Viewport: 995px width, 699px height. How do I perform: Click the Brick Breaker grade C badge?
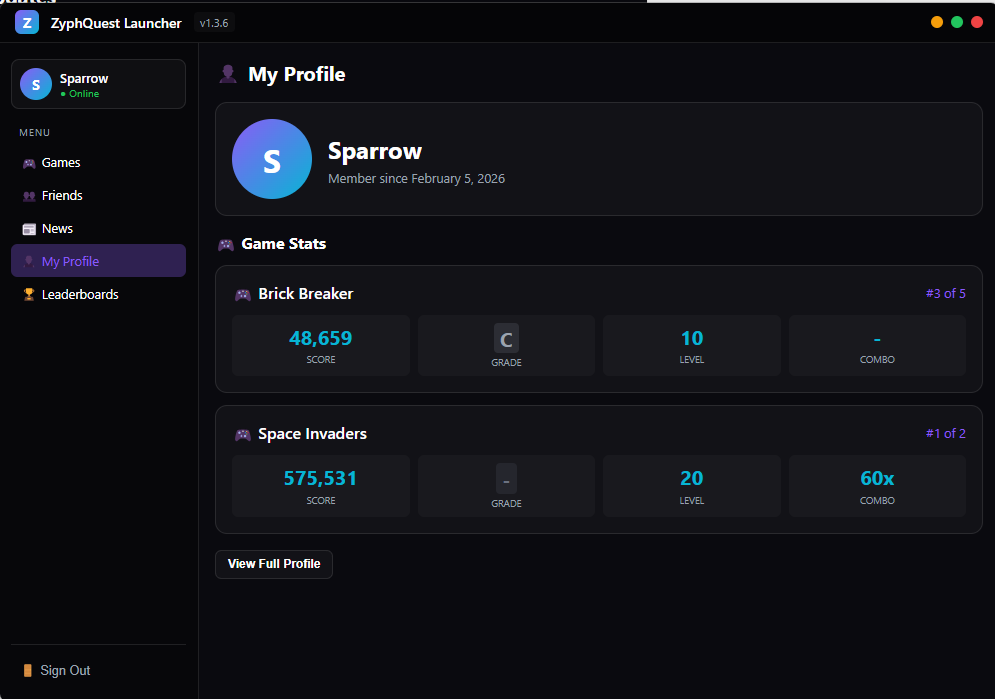pyautogui.click(x=506, y=339)
